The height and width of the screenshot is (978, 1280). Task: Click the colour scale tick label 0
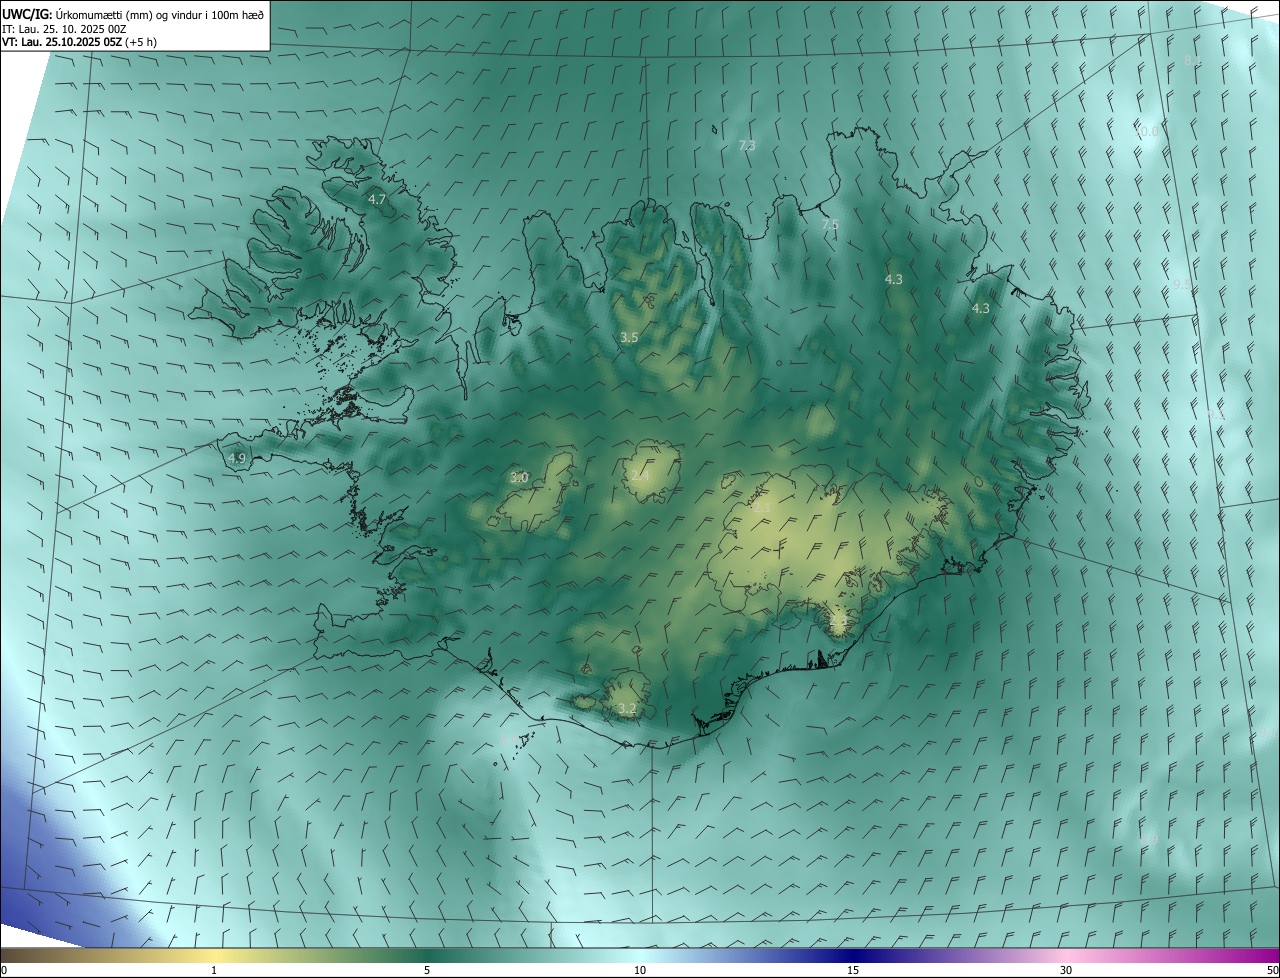click(4, 970)
